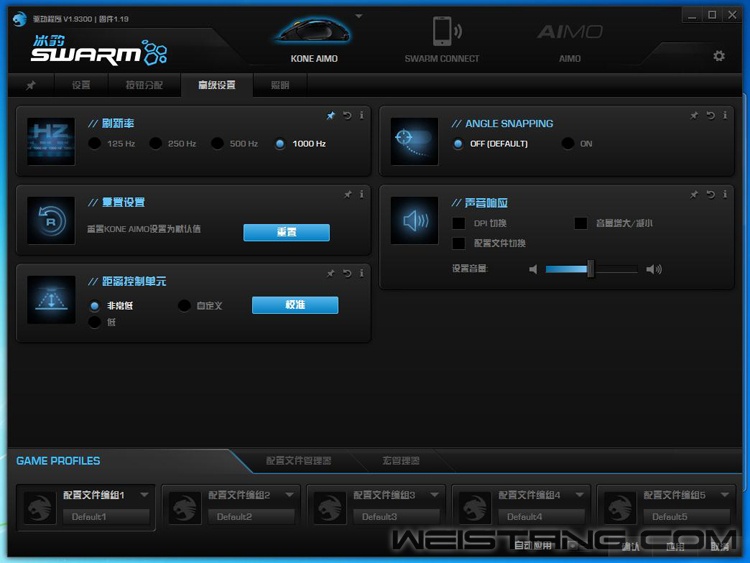Click the HZ polling rate thumbnail
The height and width of the screenshot is (563, 750).
click(x=51, y=142)
